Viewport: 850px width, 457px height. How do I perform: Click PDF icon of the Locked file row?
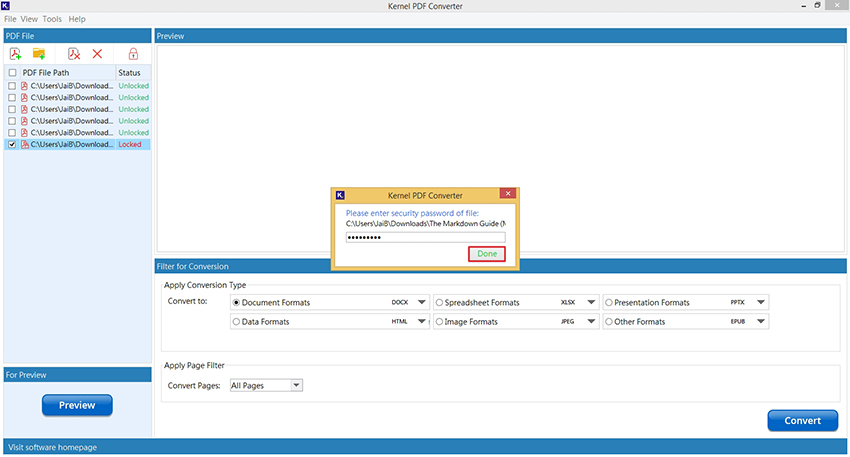[24, 144]
